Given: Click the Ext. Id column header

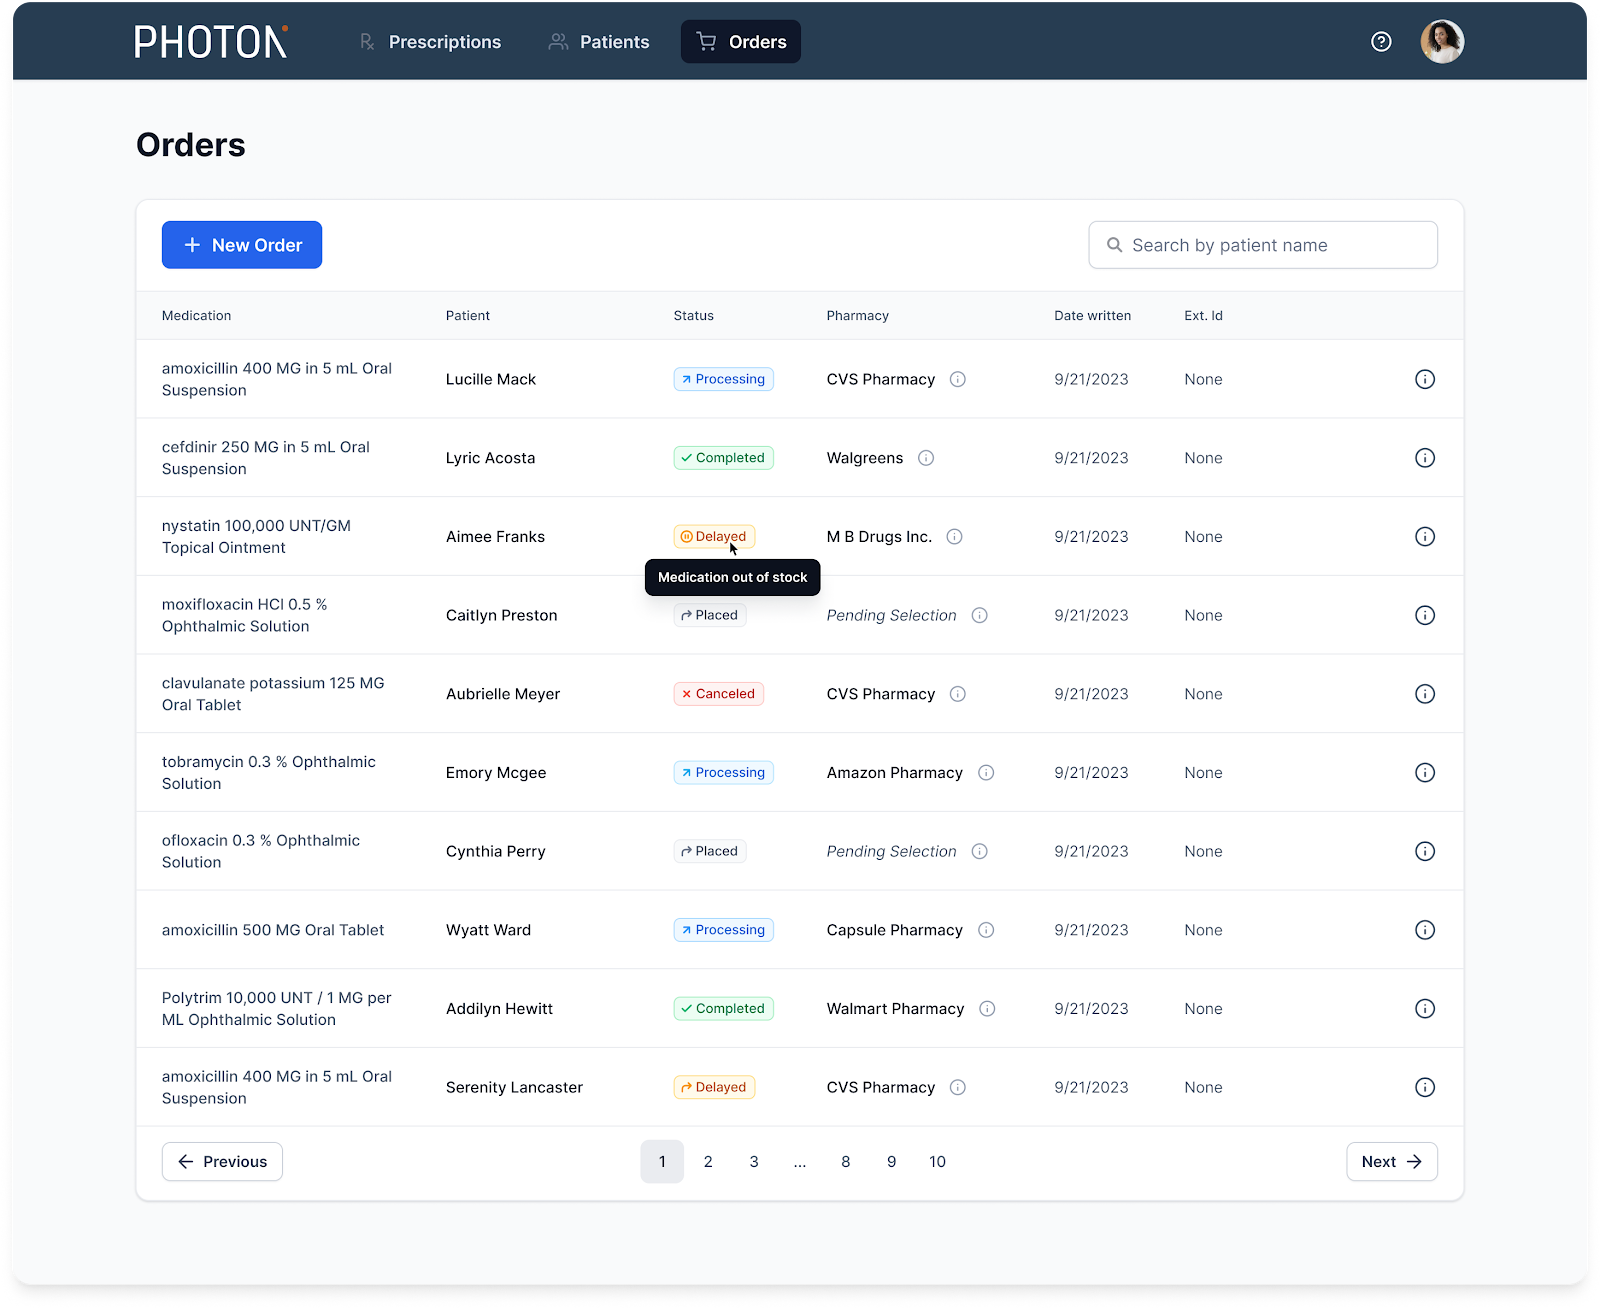Looking at the screenshot, I should 1204,316.
